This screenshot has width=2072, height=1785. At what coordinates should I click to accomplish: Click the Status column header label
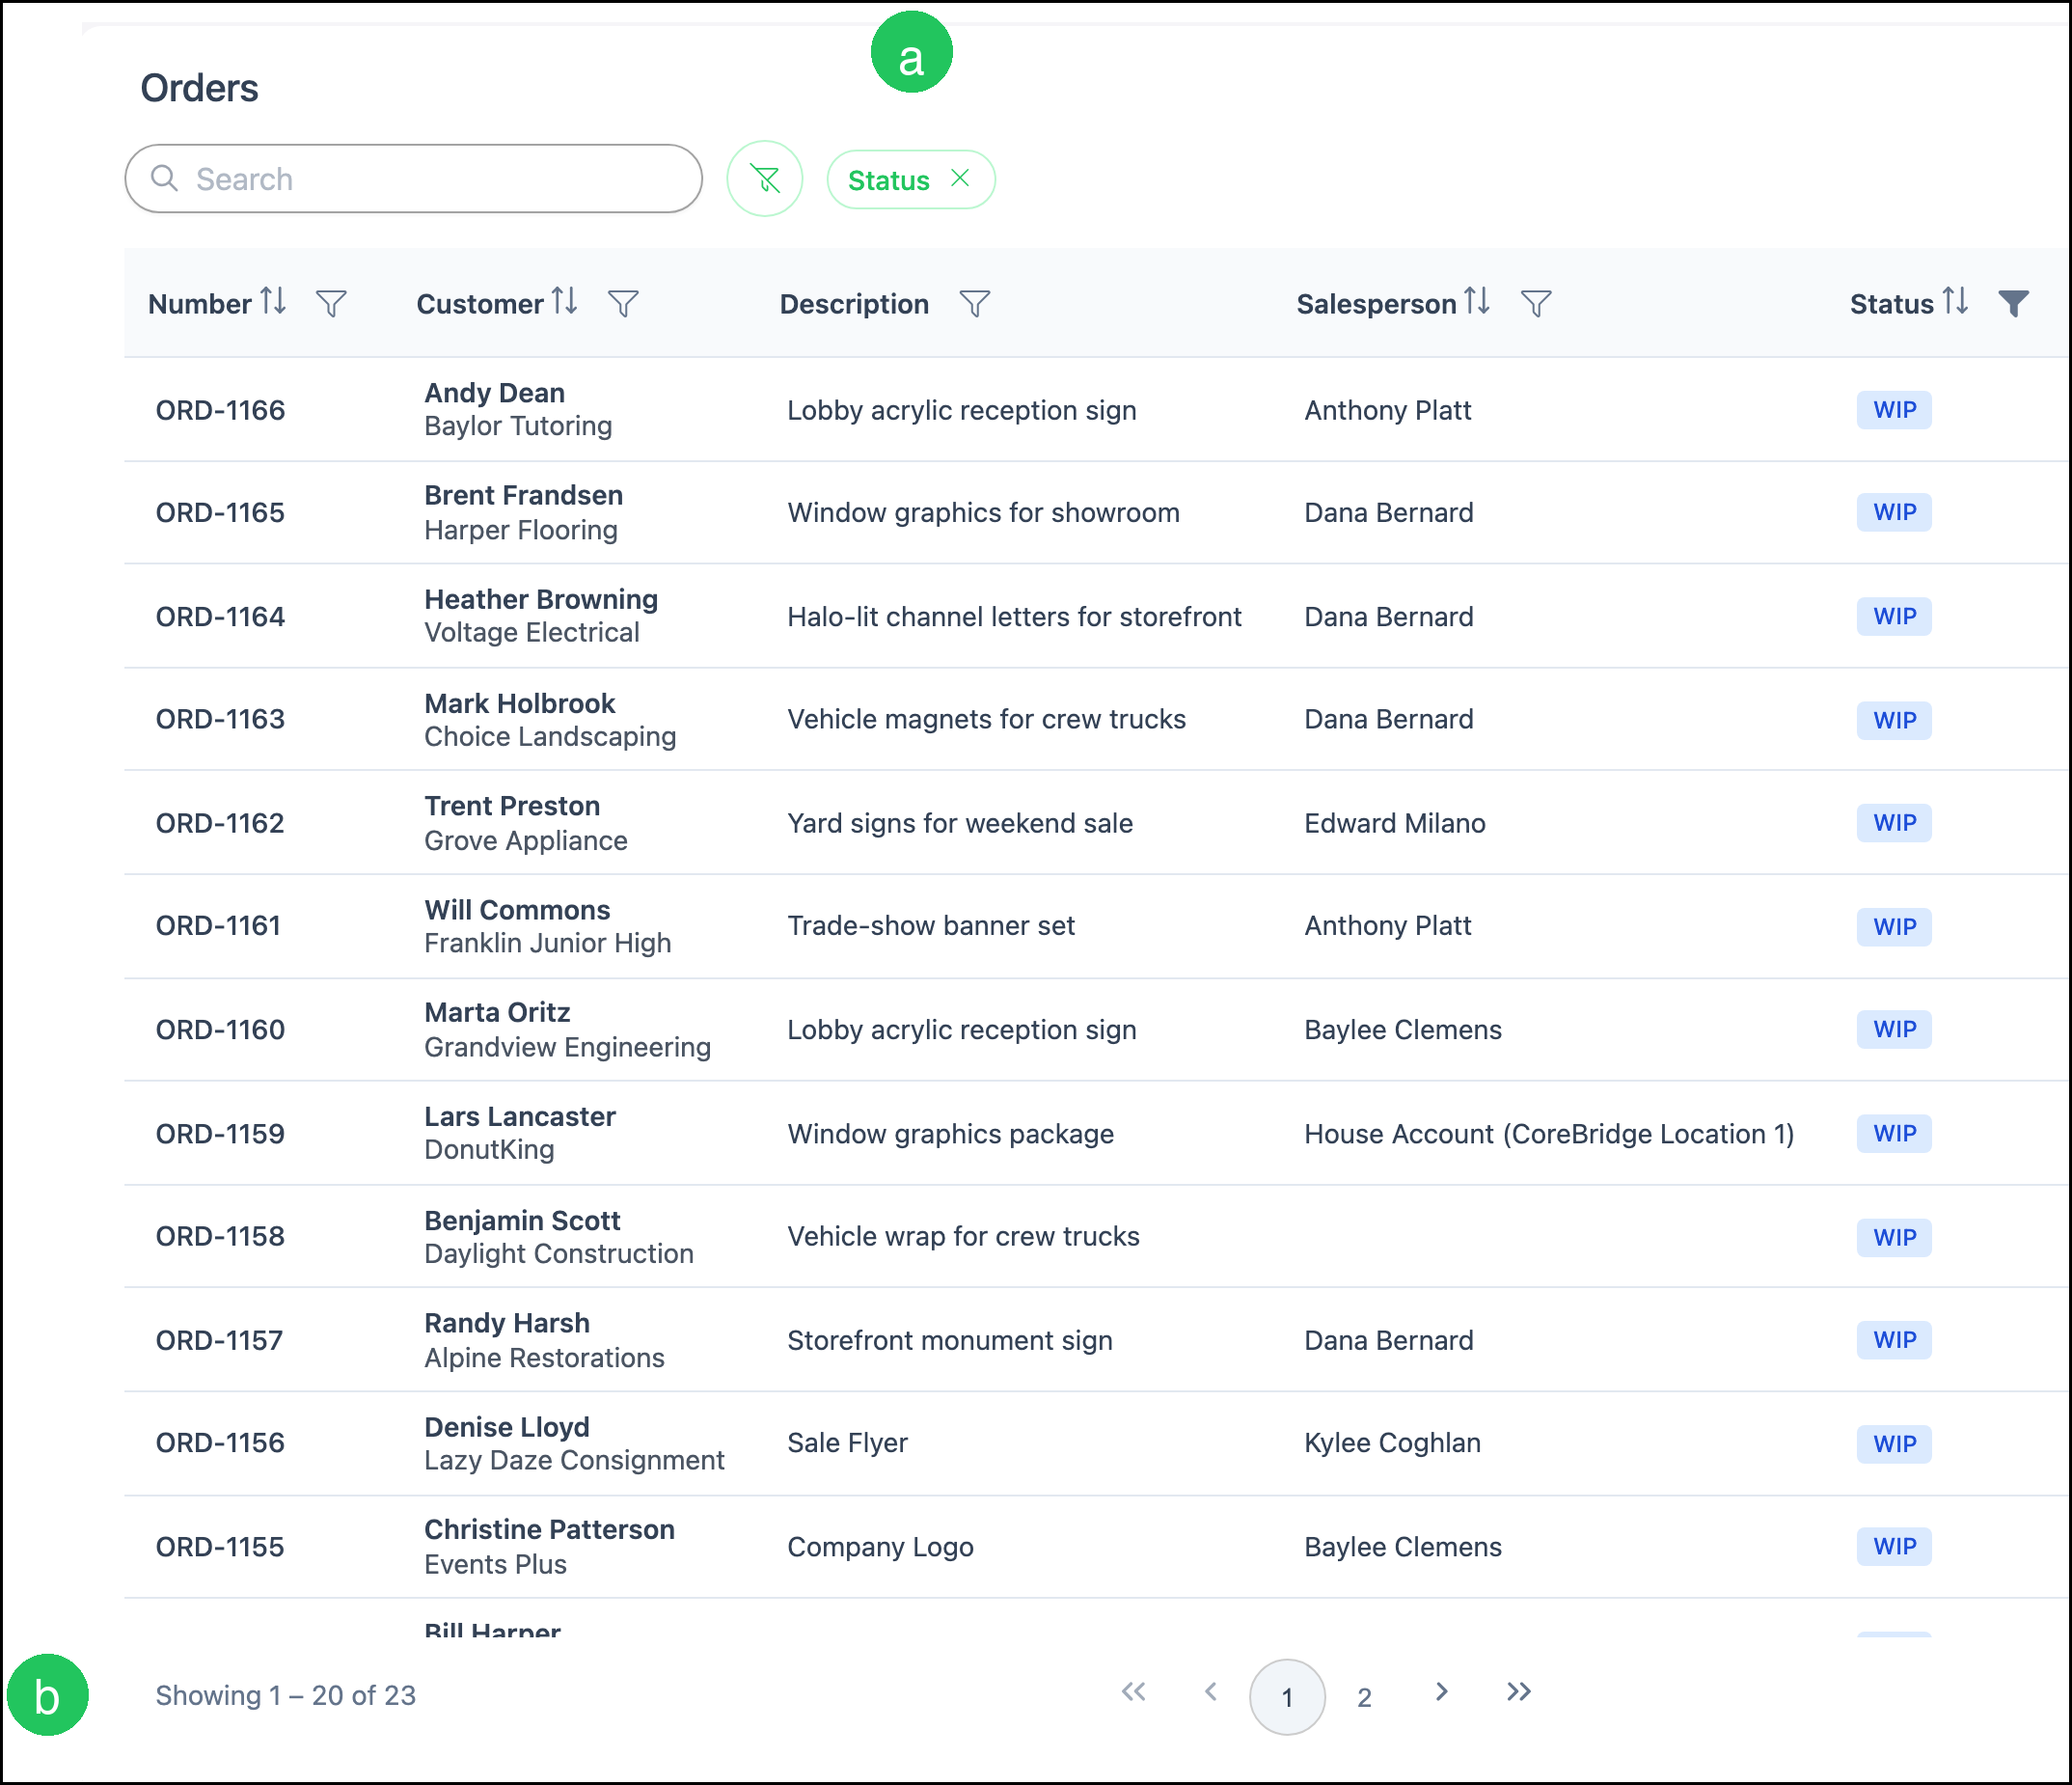pos(1892,304)
